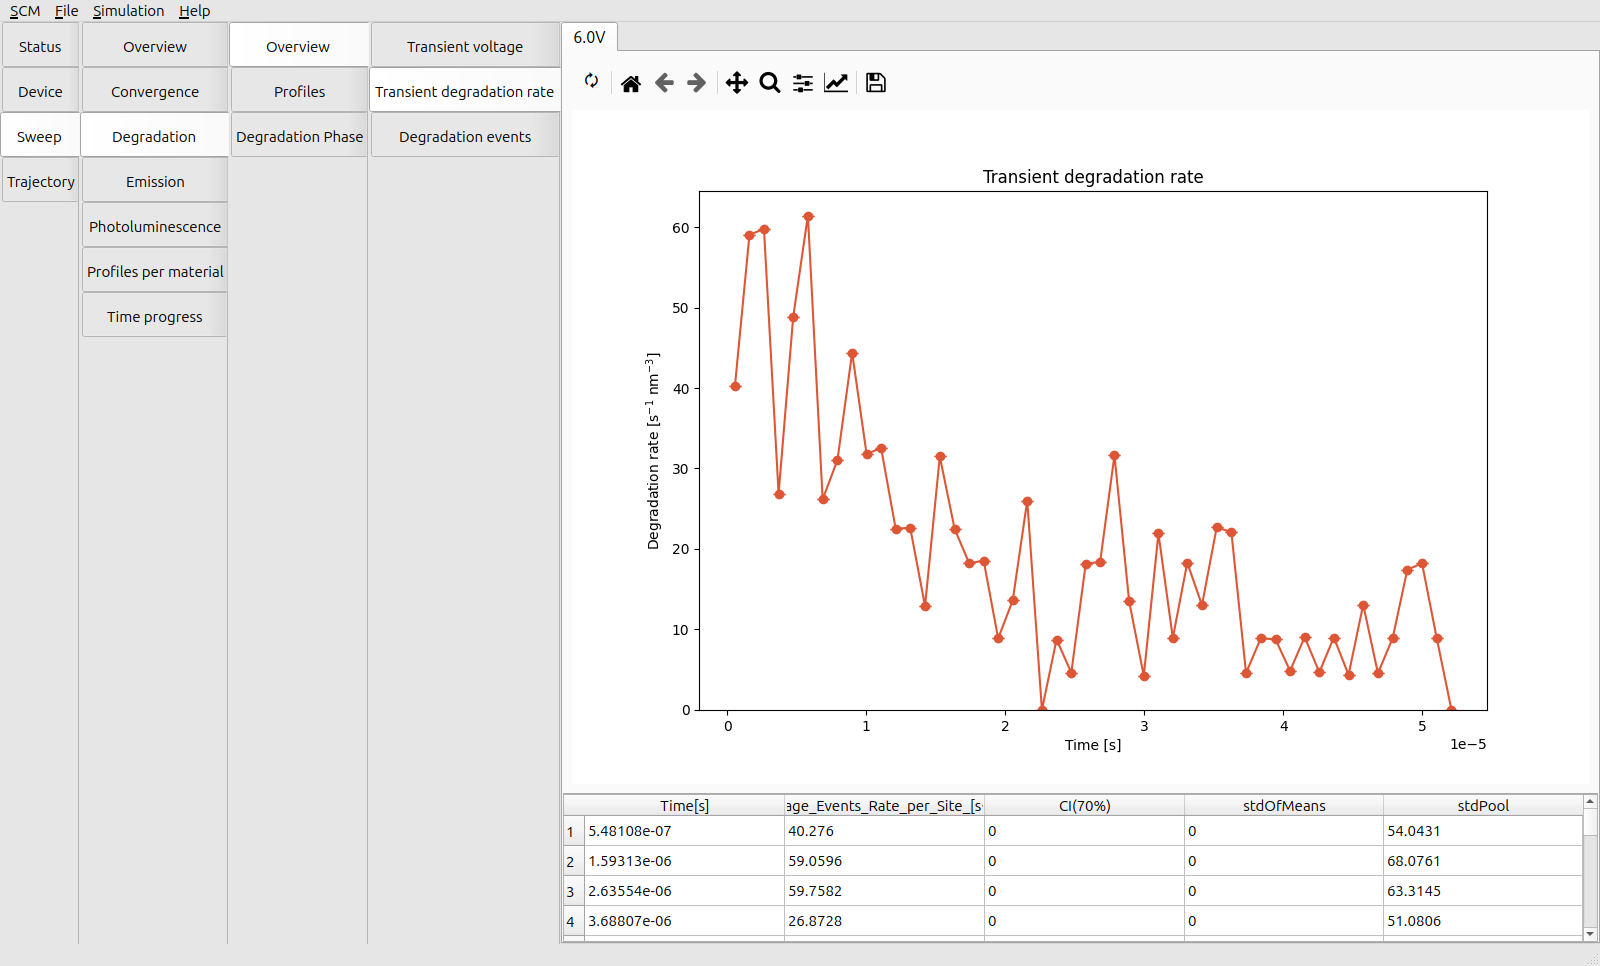
Task: Click the Degradation Phase tab
Action: point(299,137)
